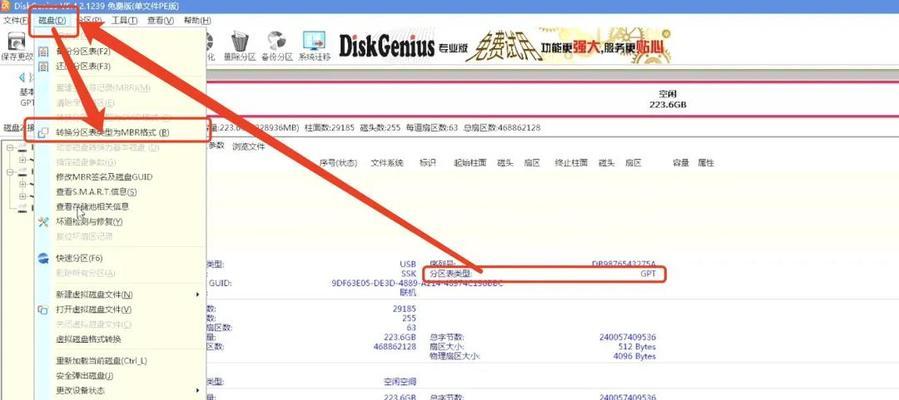The image size is (899, 400).
Task: Choose 备份分区表(F2) from the menu
Action: pyautogui.click(x=83, y=52)
